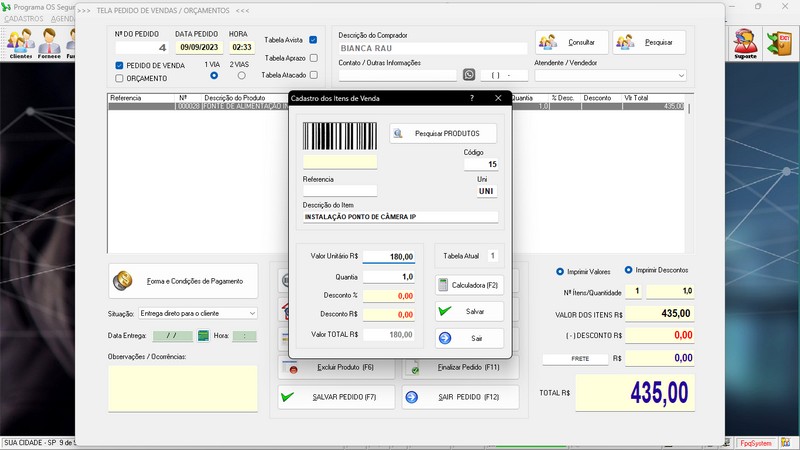This screenshot has height=450, width=800.
Task: Select 1 VIA radio button
Action: (214, 76)
